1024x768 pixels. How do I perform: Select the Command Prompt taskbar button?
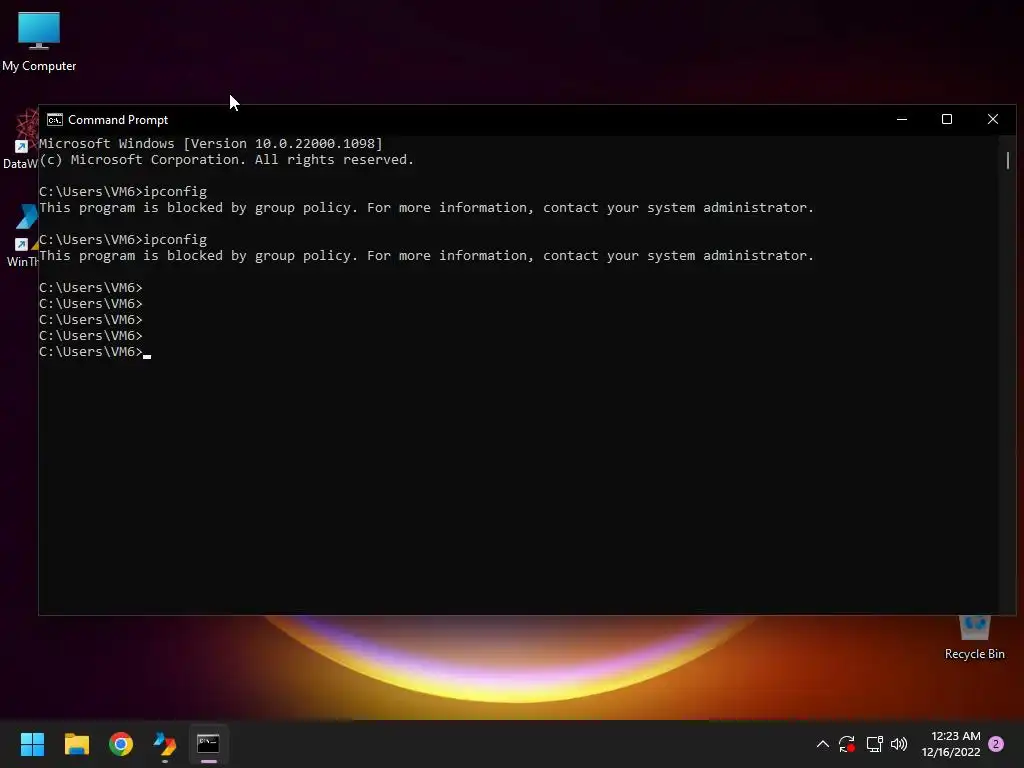[208, 744]
